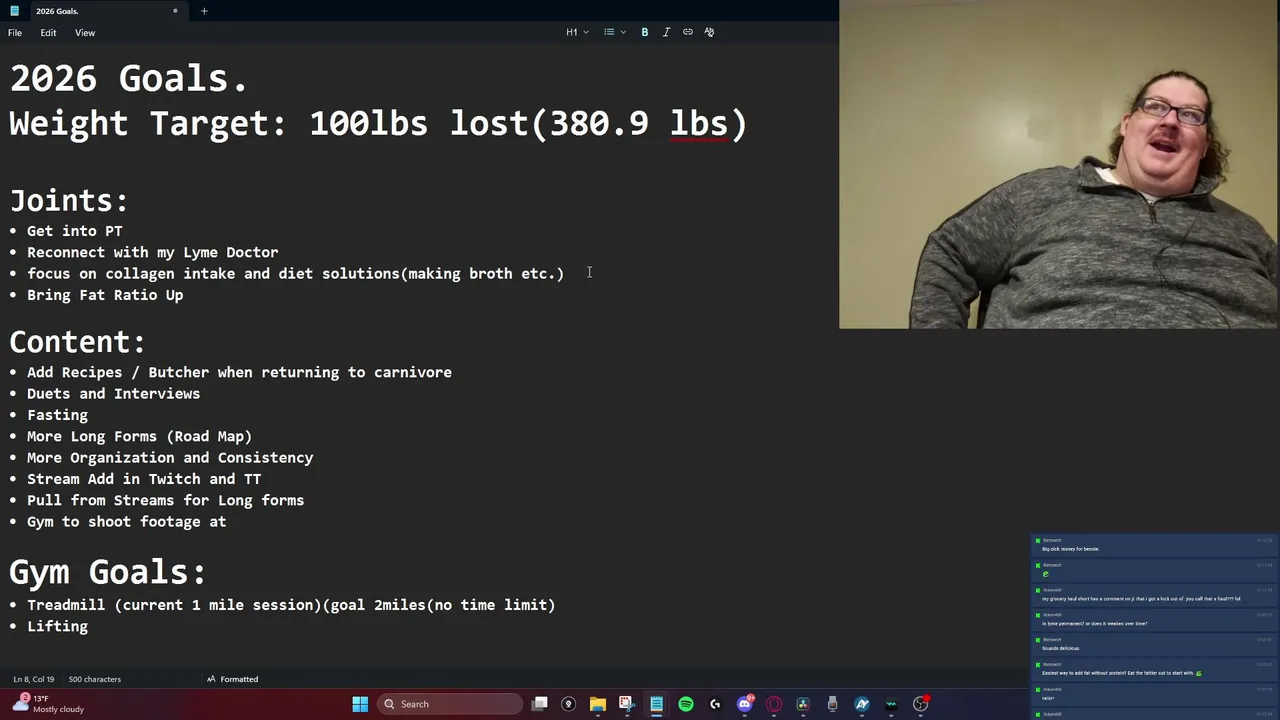Open DaVinci Resolve from taskbar
Screen dimensions: 1280x720
pos(803,704)
